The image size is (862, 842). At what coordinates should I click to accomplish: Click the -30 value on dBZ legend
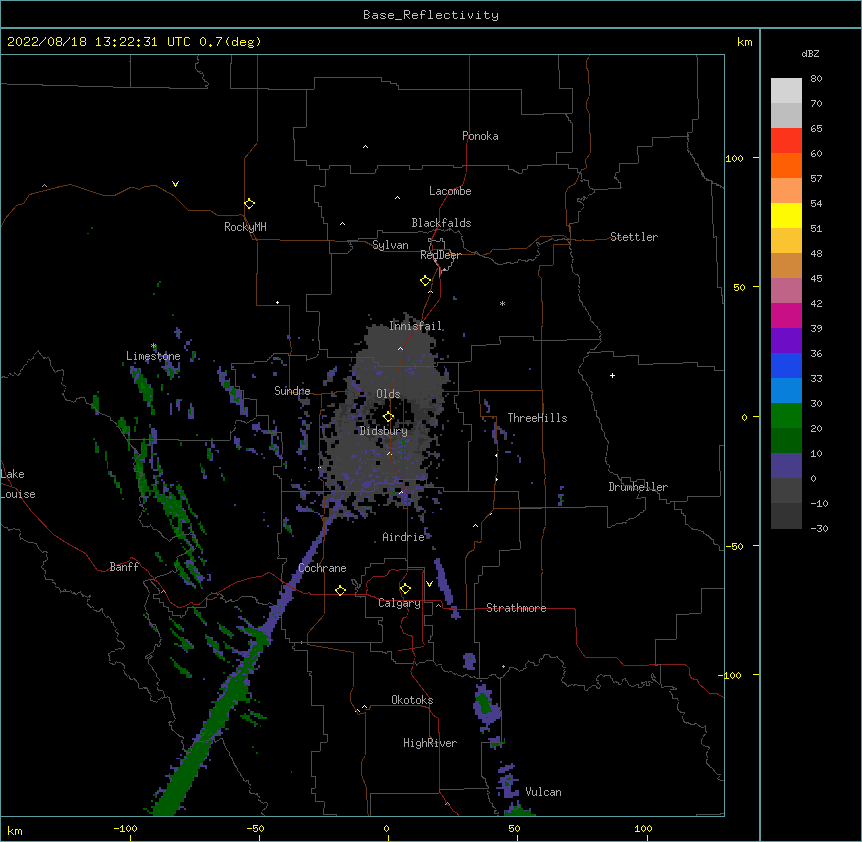click(x=819, y=528)
